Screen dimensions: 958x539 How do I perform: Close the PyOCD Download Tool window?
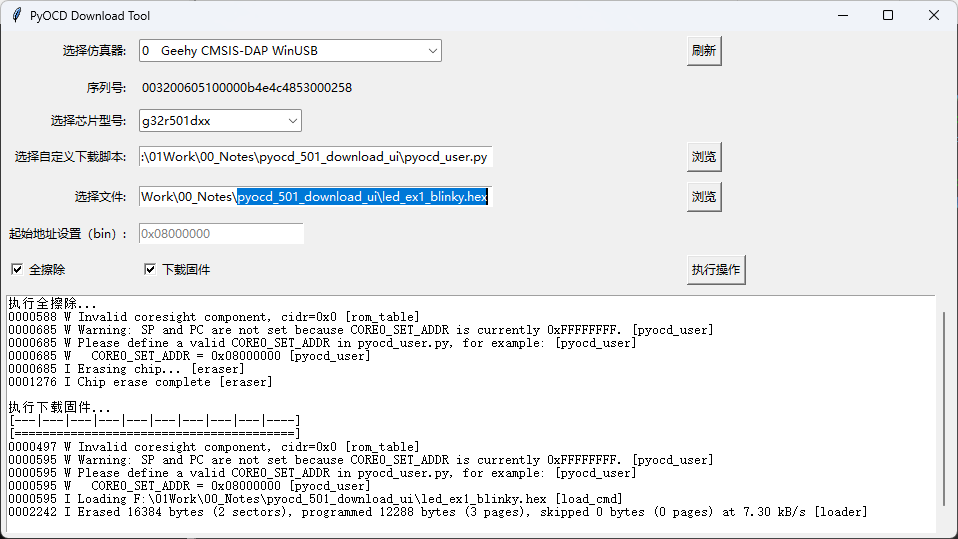(934, 15)
